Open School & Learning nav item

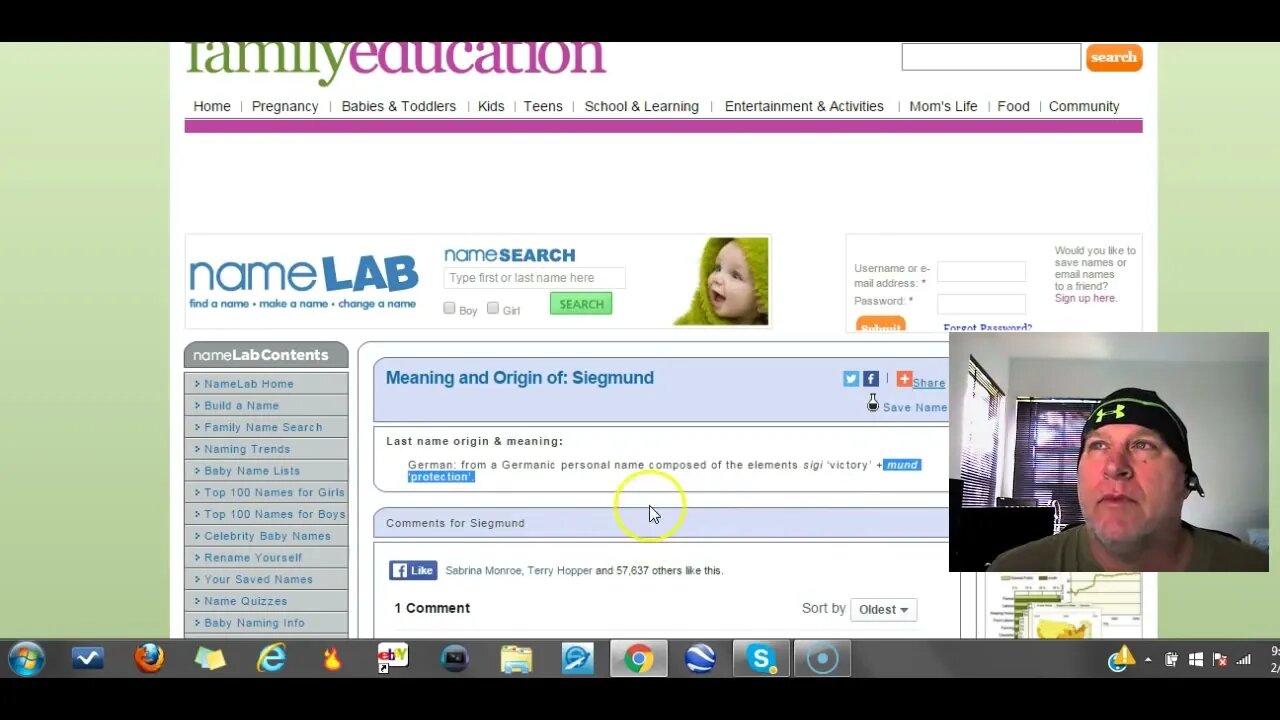coord(642,106)
